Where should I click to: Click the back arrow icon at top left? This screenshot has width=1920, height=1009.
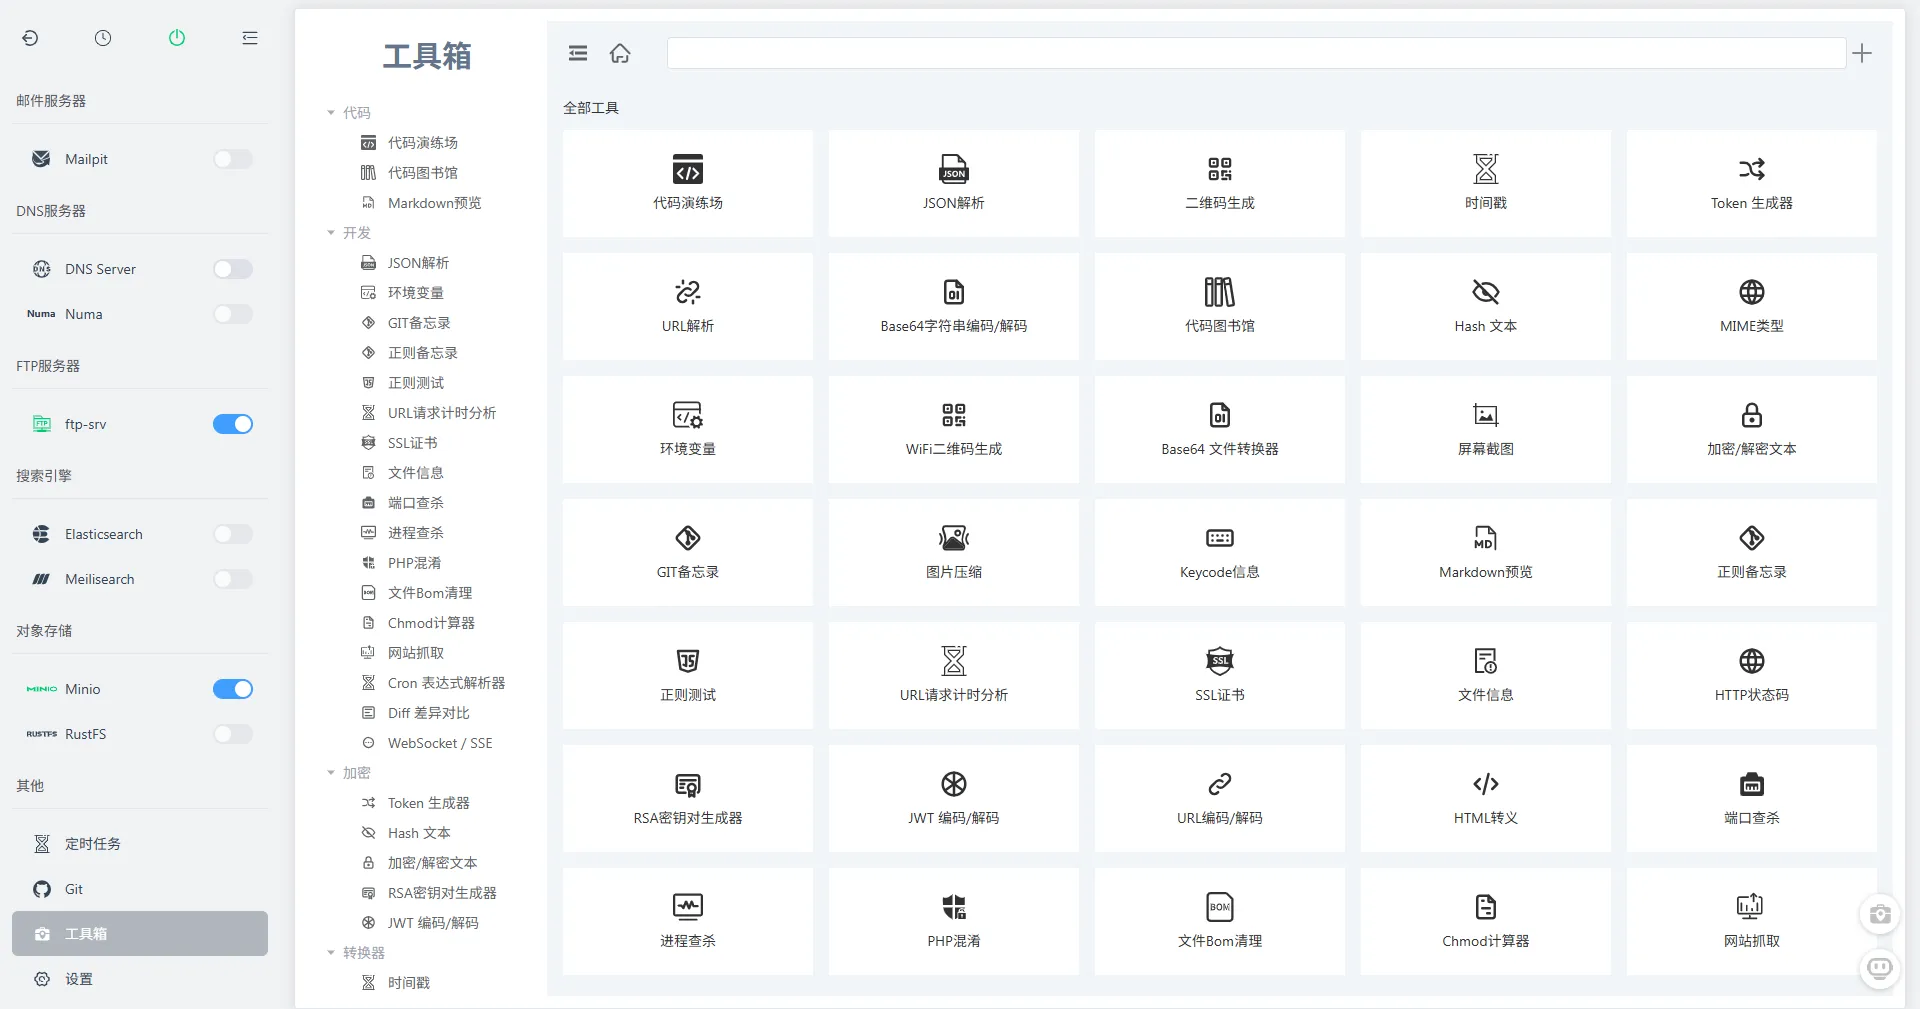click(x=30, y=38)
